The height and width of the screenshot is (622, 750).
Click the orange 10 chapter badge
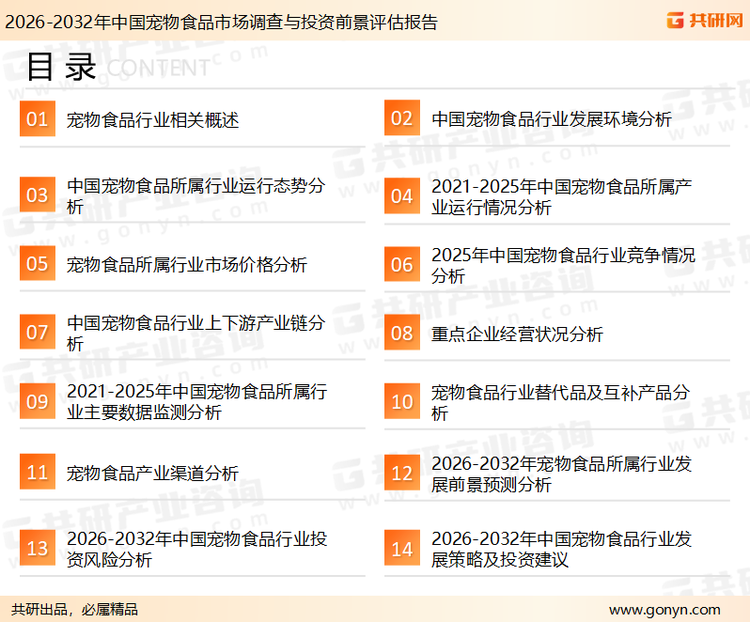pyautogui.click(x=401, y=402)
